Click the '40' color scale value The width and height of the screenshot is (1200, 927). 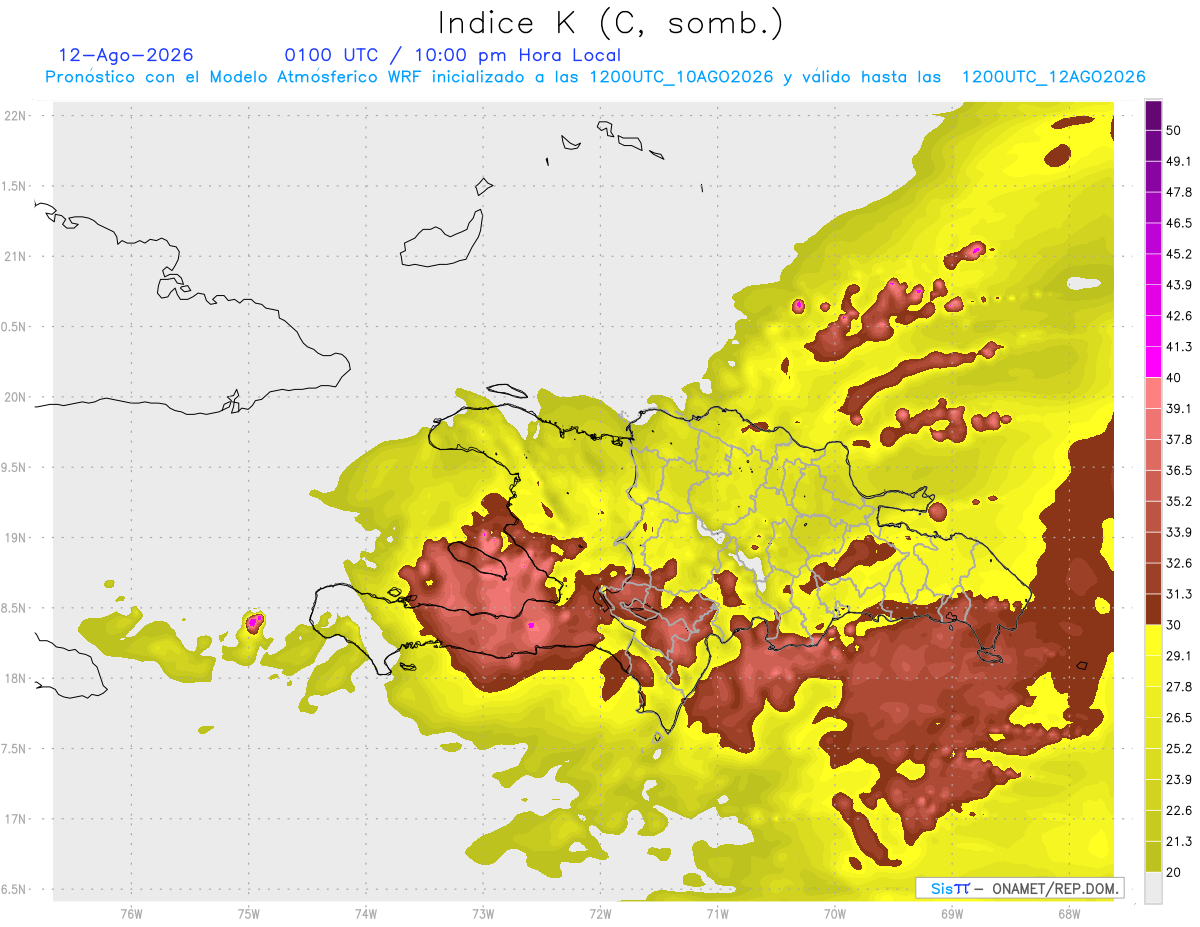(1173, 378)
